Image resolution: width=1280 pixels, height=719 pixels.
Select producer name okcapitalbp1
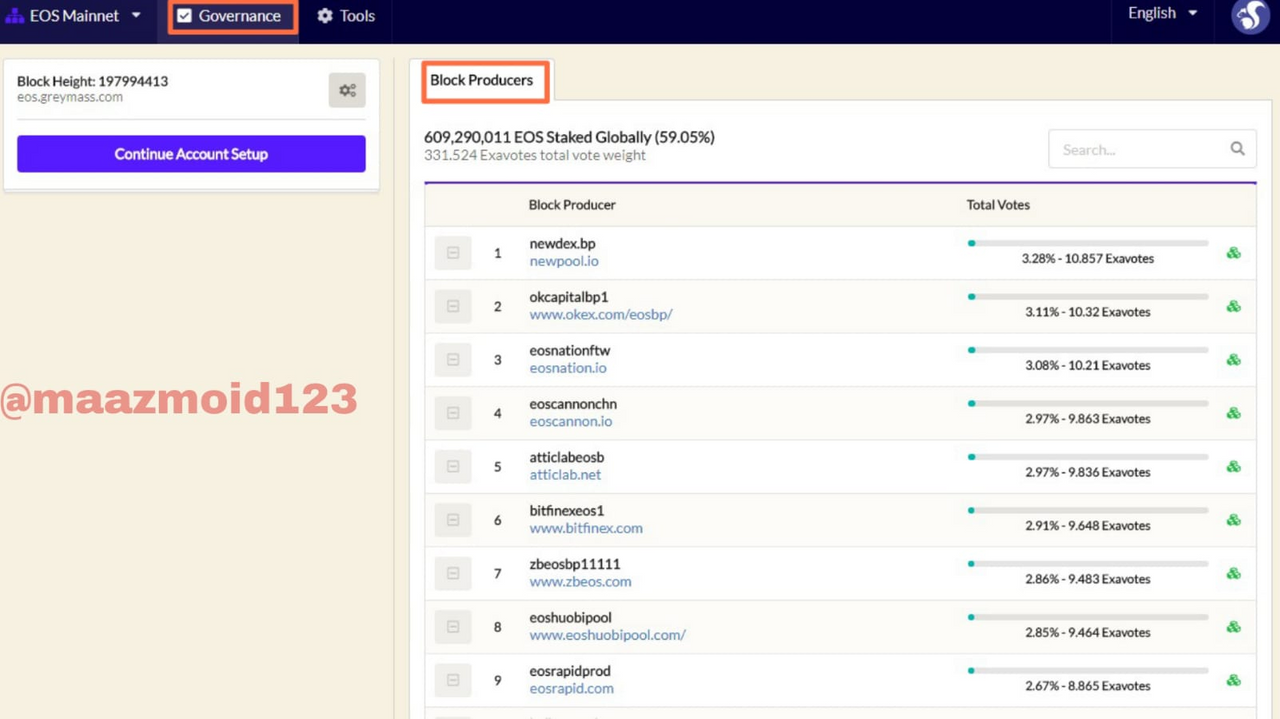(x=569, y=297)
